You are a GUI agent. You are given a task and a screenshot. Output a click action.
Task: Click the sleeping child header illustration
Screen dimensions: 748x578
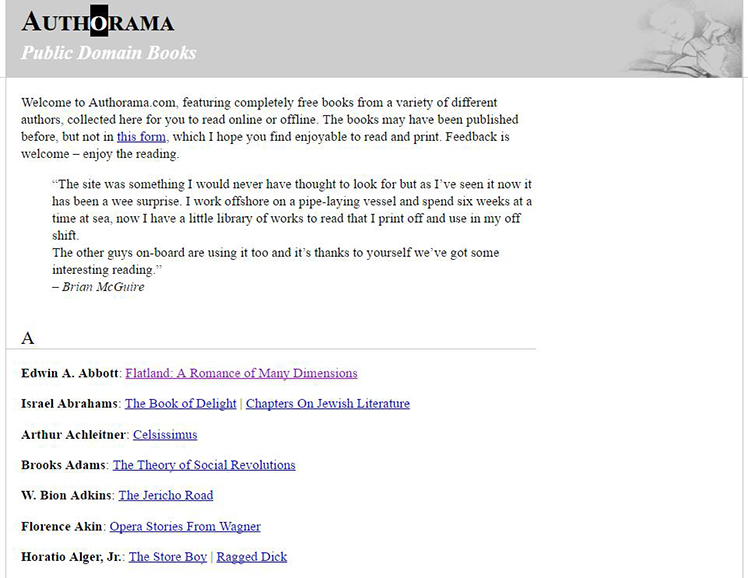tap(685, 39)
